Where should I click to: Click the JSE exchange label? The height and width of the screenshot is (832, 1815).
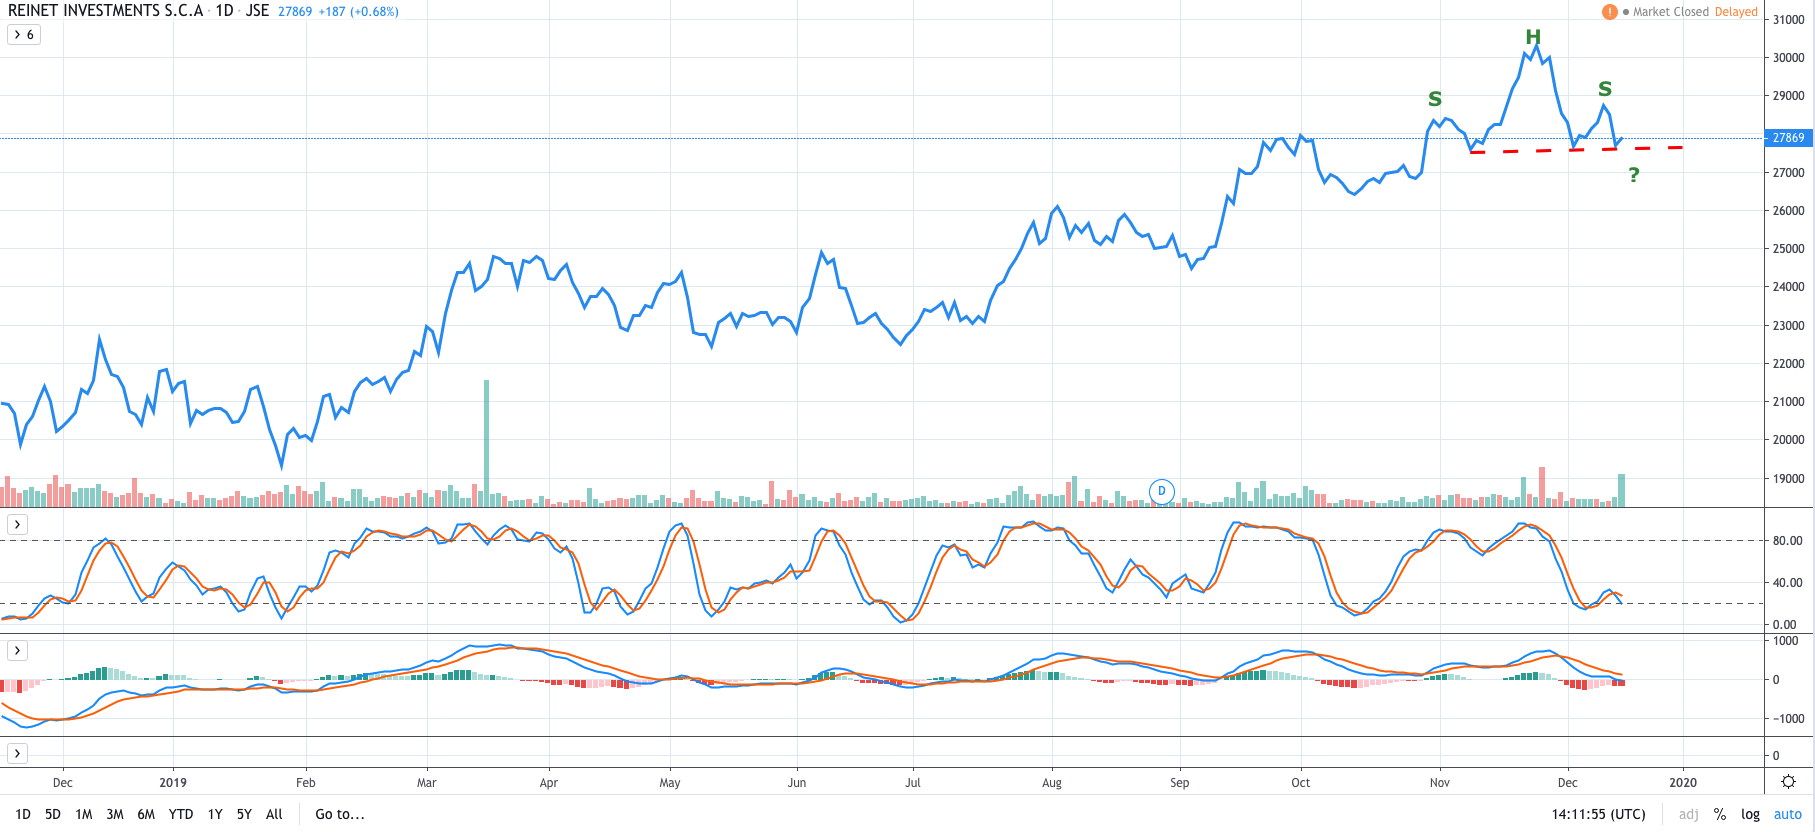257,11
